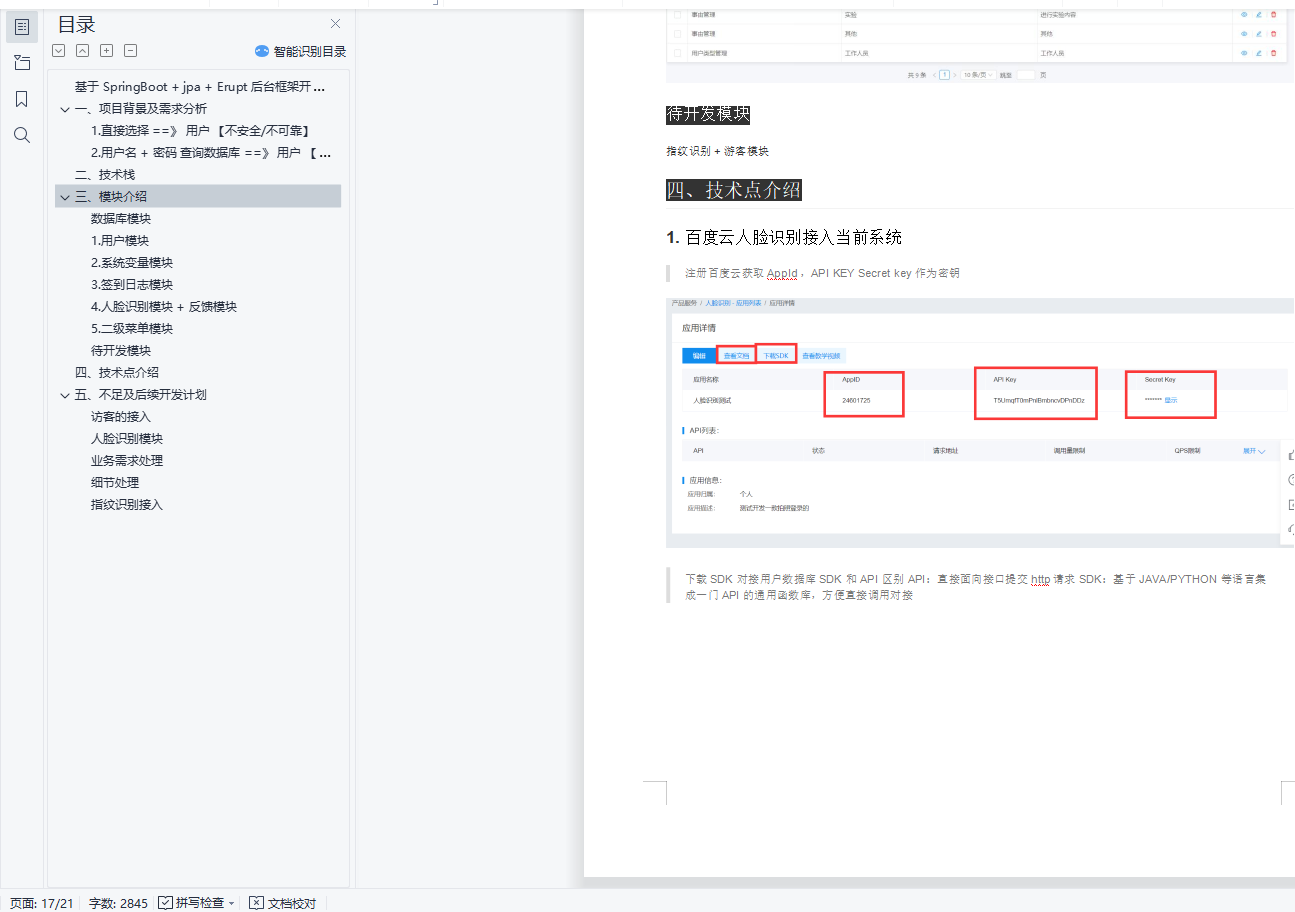Open the bookmark pane icon in left sidebar

(22, 99)
